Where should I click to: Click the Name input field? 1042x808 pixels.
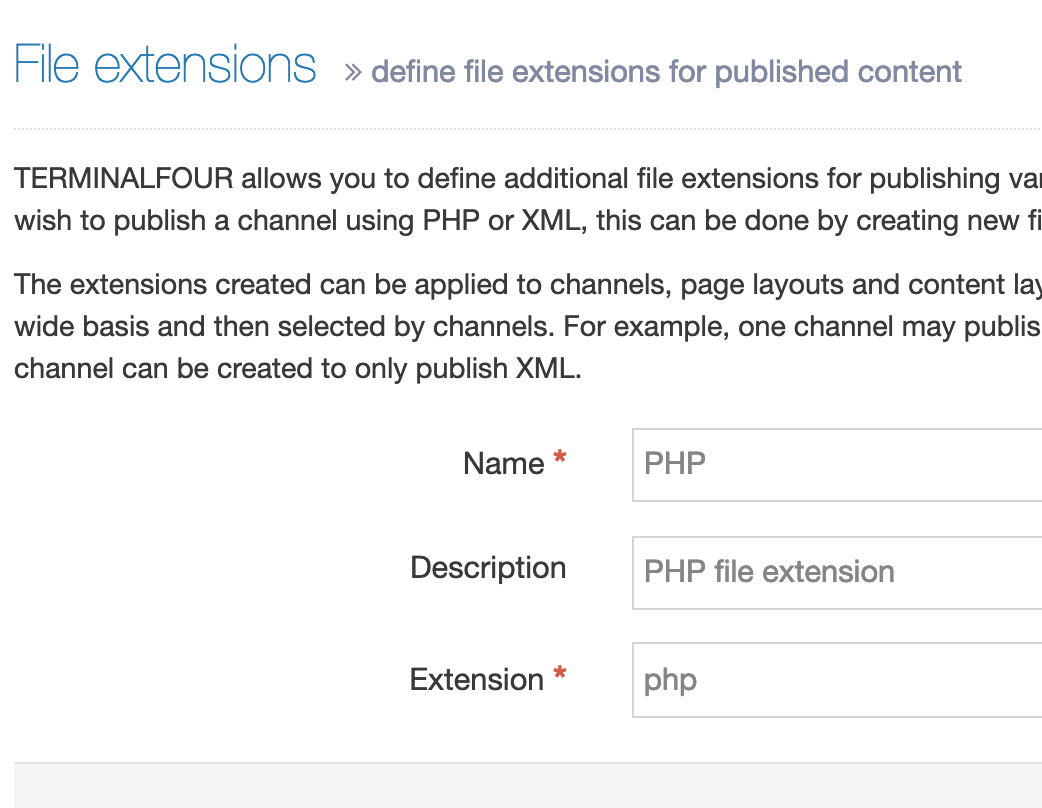click(x=836, y=465)
